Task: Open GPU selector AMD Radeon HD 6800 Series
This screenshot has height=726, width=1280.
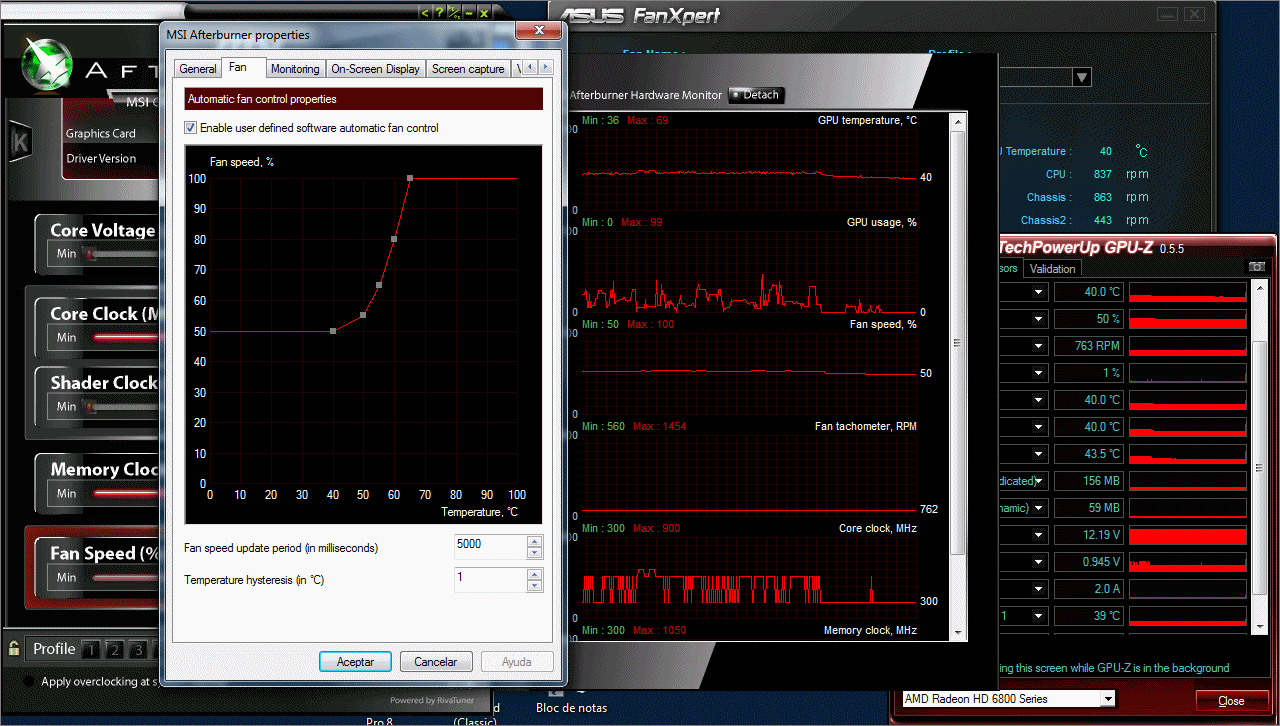Action: tap(1008, 699)
